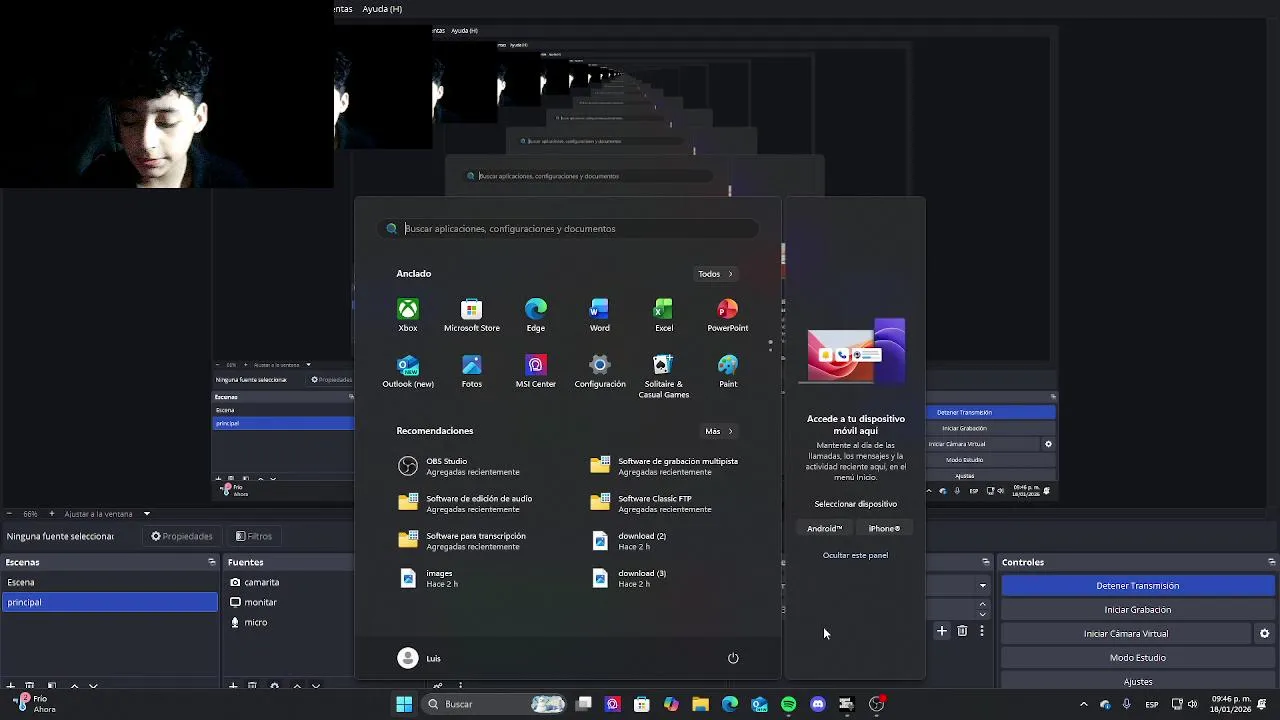Show hidden system tray icons
The height and width of the screenshot is (720, 1280).
(1083, 704)
